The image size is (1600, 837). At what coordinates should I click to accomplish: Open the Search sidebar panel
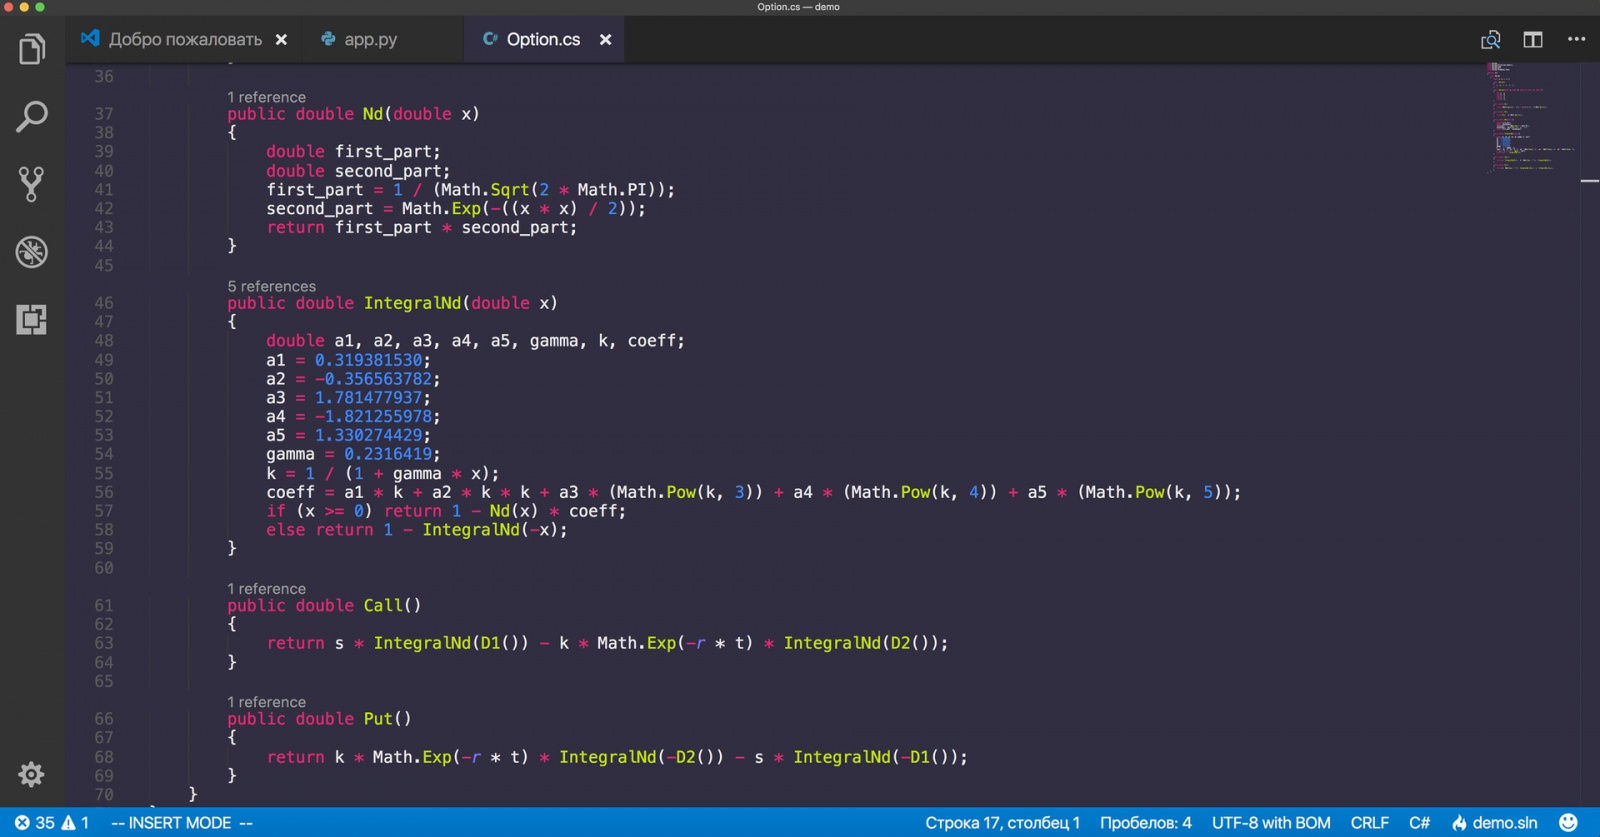32,116
